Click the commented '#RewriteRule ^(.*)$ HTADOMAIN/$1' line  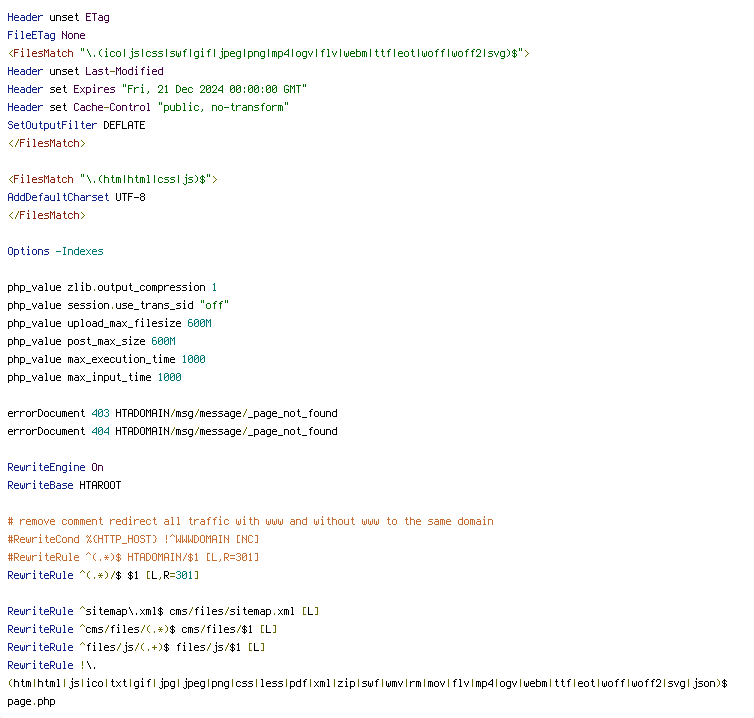pyautogui.click(x=133, y=557)
